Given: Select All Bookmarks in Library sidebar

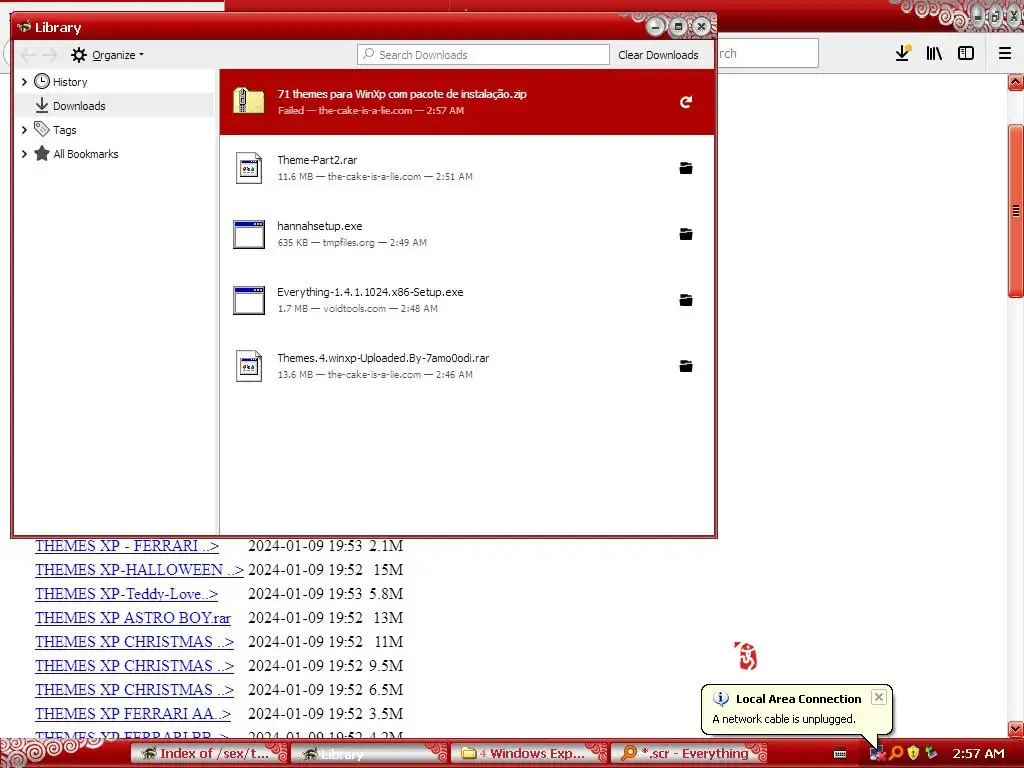Looking at the screenshot, I should pyautogui.click(x=86, y=154).
